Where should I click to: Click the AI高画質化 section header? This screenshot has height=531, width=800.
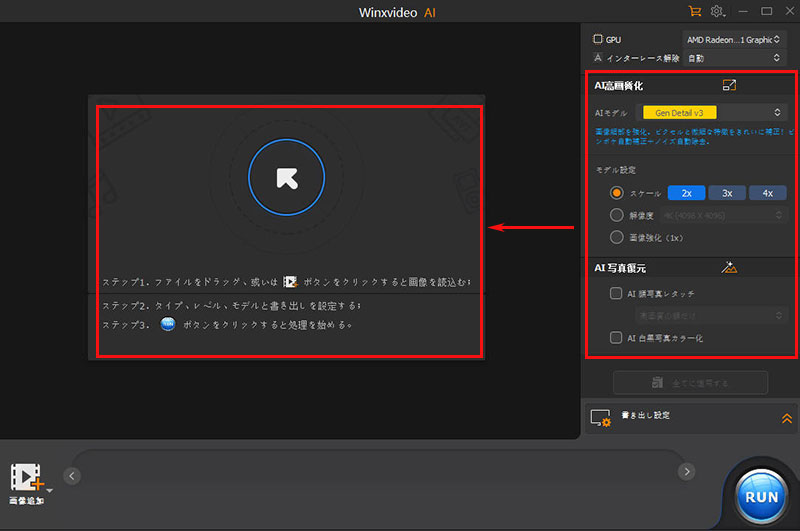click(x=618, y=86)
